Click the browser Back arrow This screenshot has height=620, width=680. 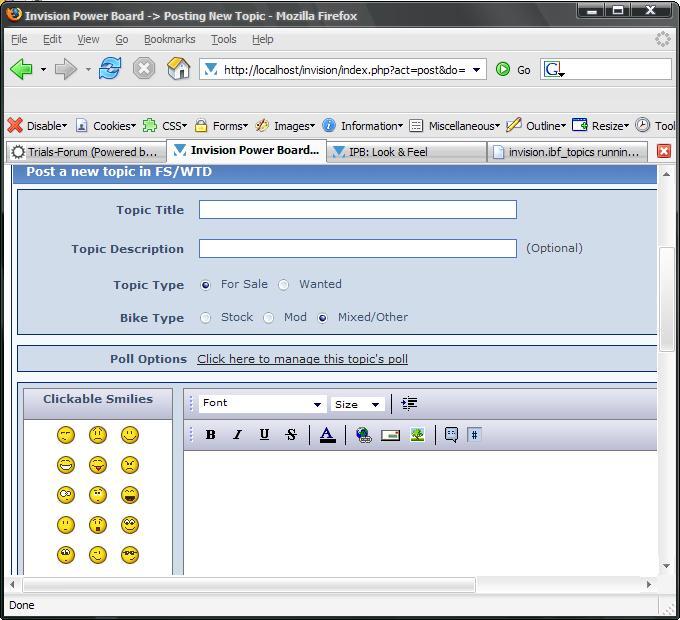click(x=21, y=69)
